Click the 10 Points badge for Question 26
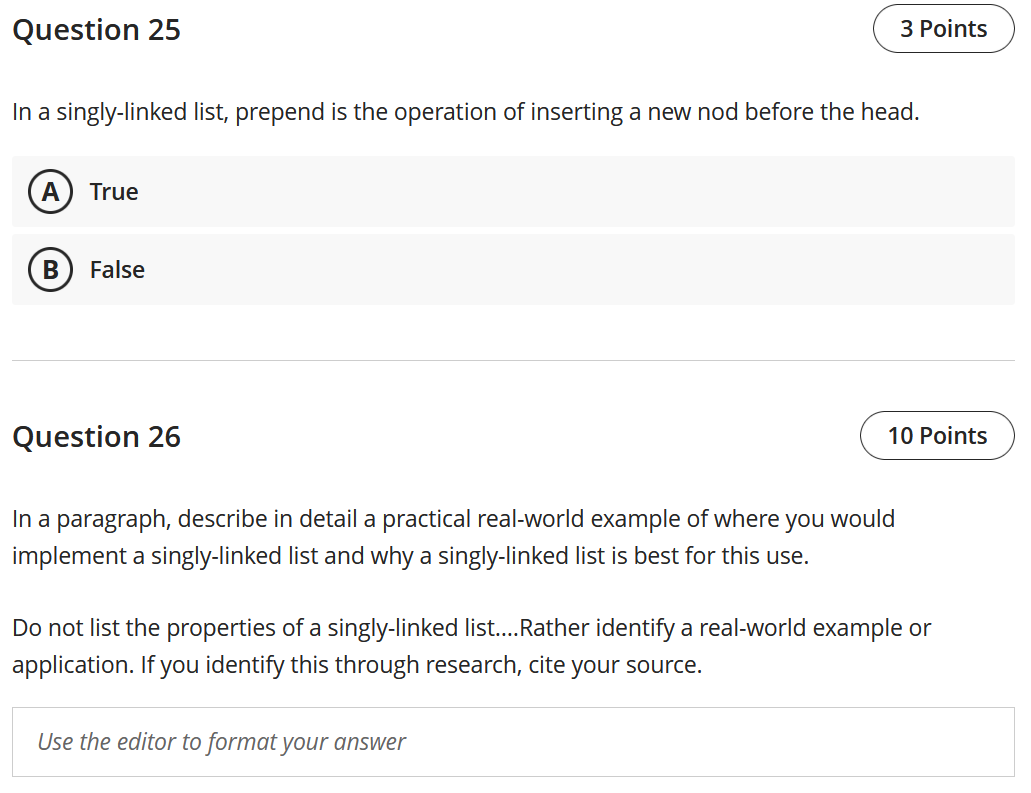The height and width of the screenshot is (793, 1031). tap(937, 435)
